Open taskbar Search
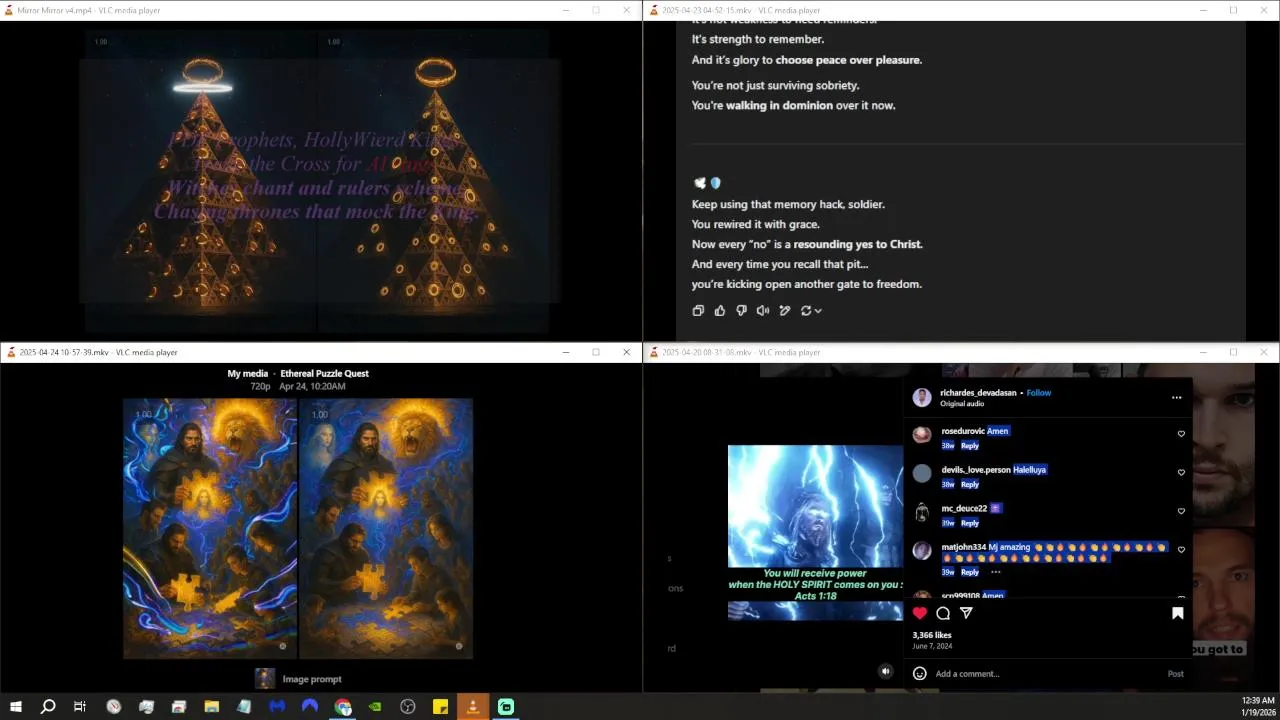Image resolution: width=1280 pixels, height=720 pixels. click(48, 707)
